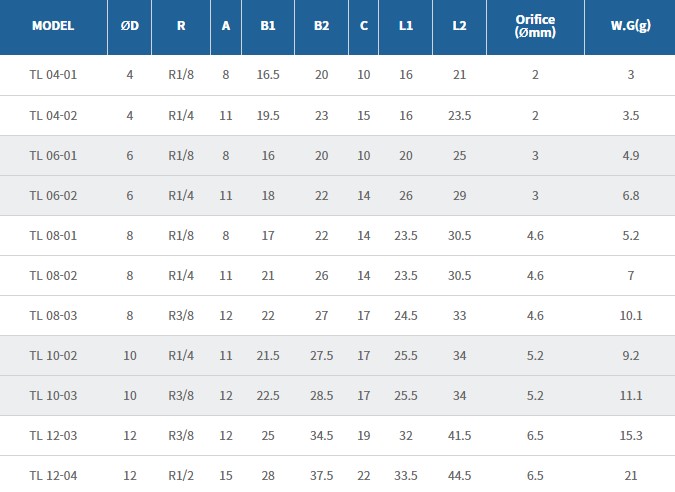Select the Orifice (Ømm) column header
The height and width of the screenshot is (492, 675).
tap(535, 26)
